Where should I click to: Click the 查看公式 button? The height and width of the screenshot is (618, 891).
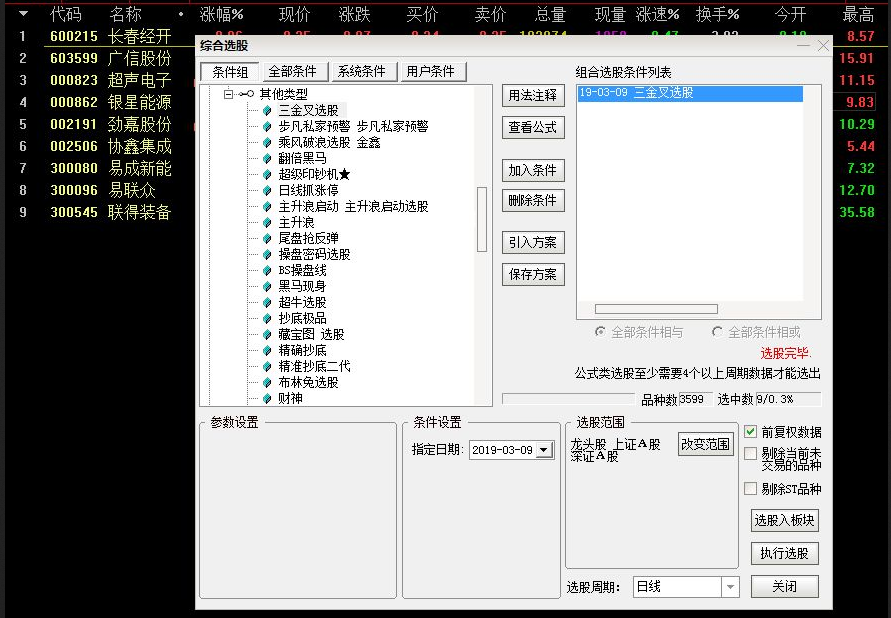click(533, 127)
